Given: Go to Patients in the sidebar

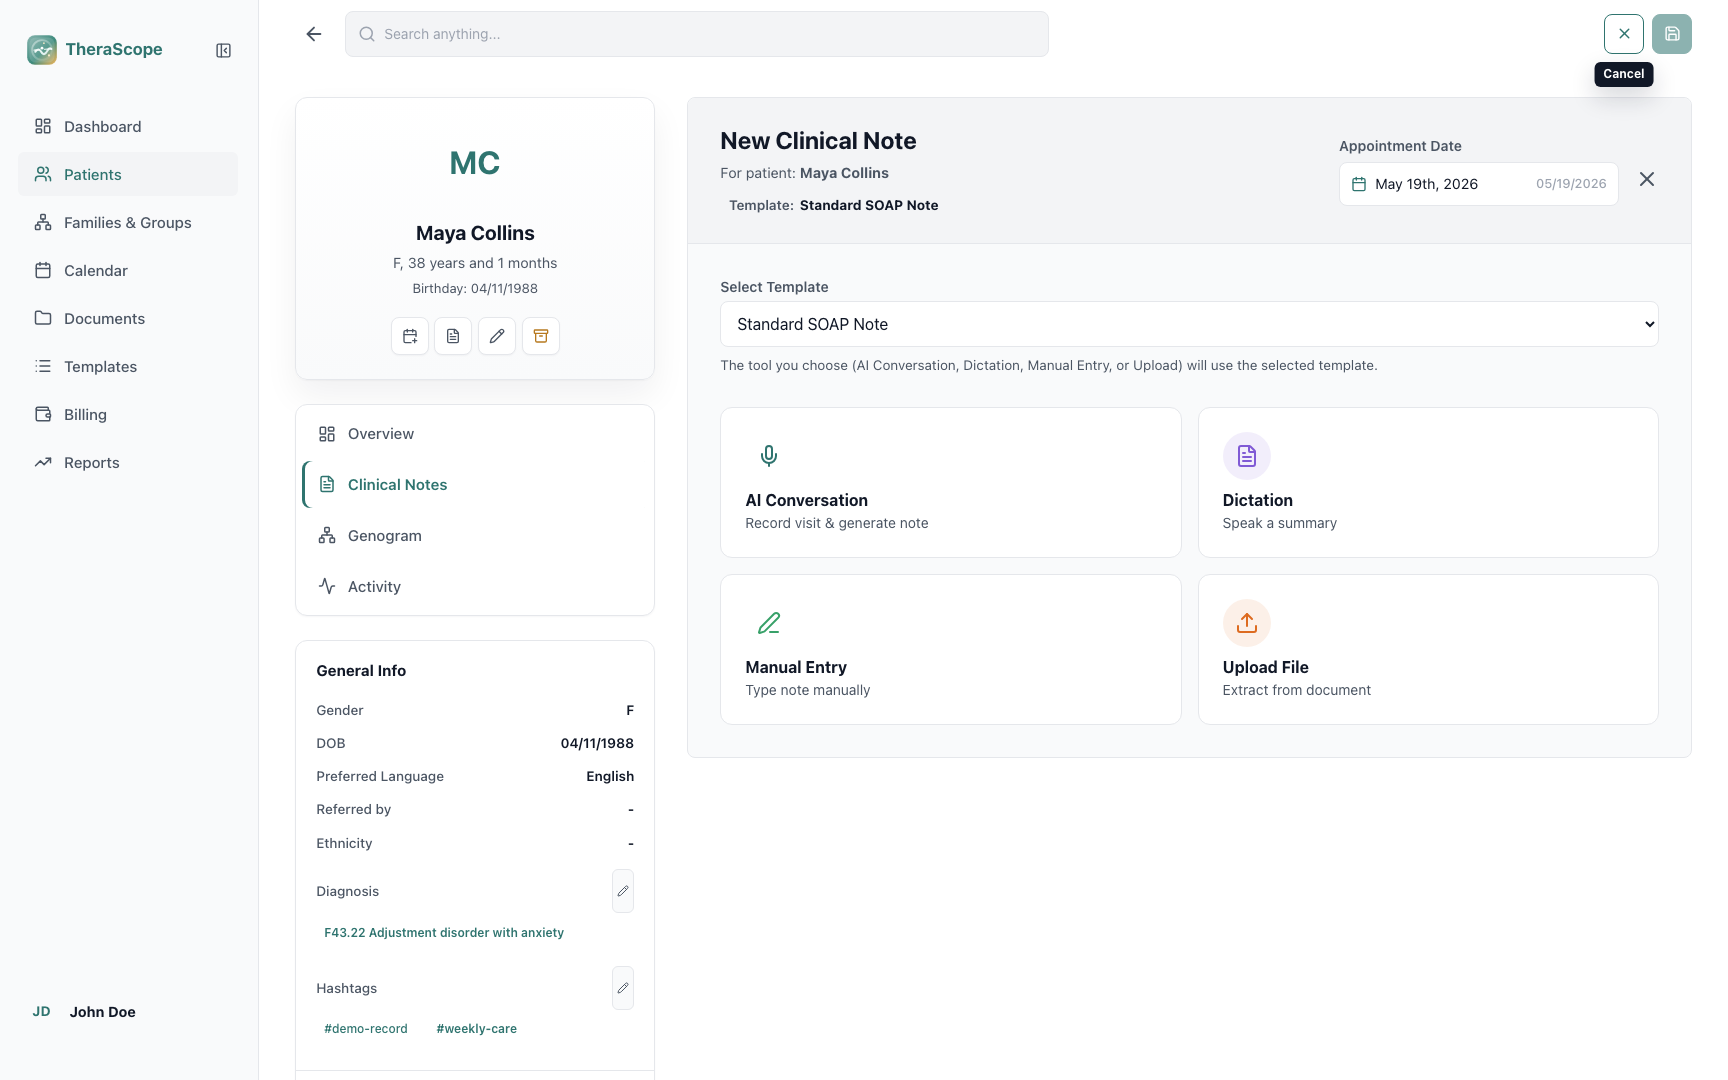Looking at the screenshot, I should [x=128, y=174].
